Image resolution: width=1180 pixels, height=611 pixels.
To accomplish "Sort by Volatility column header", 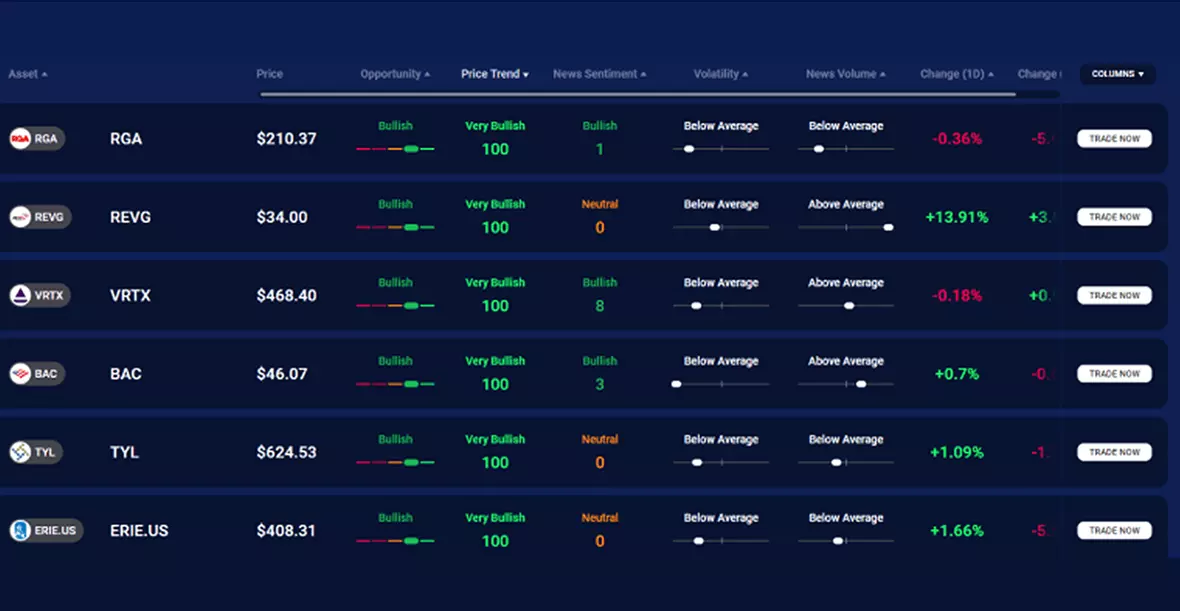I will [720, 74].
